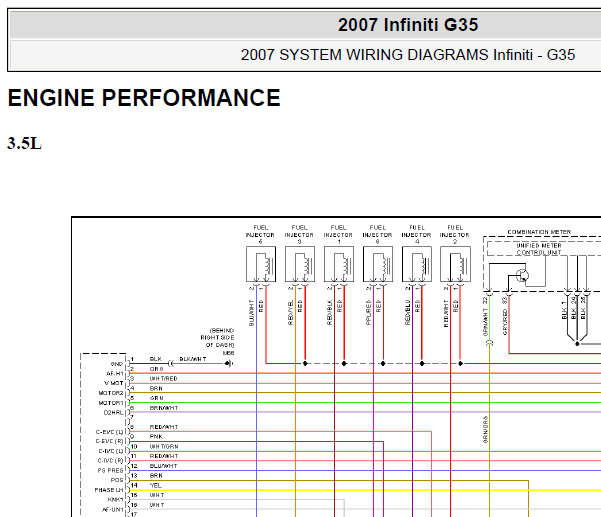Click the 'WHT/RED' wire label at pin 3
The width and height of the screenshot is (601, 517).
[x=163, y=379]
